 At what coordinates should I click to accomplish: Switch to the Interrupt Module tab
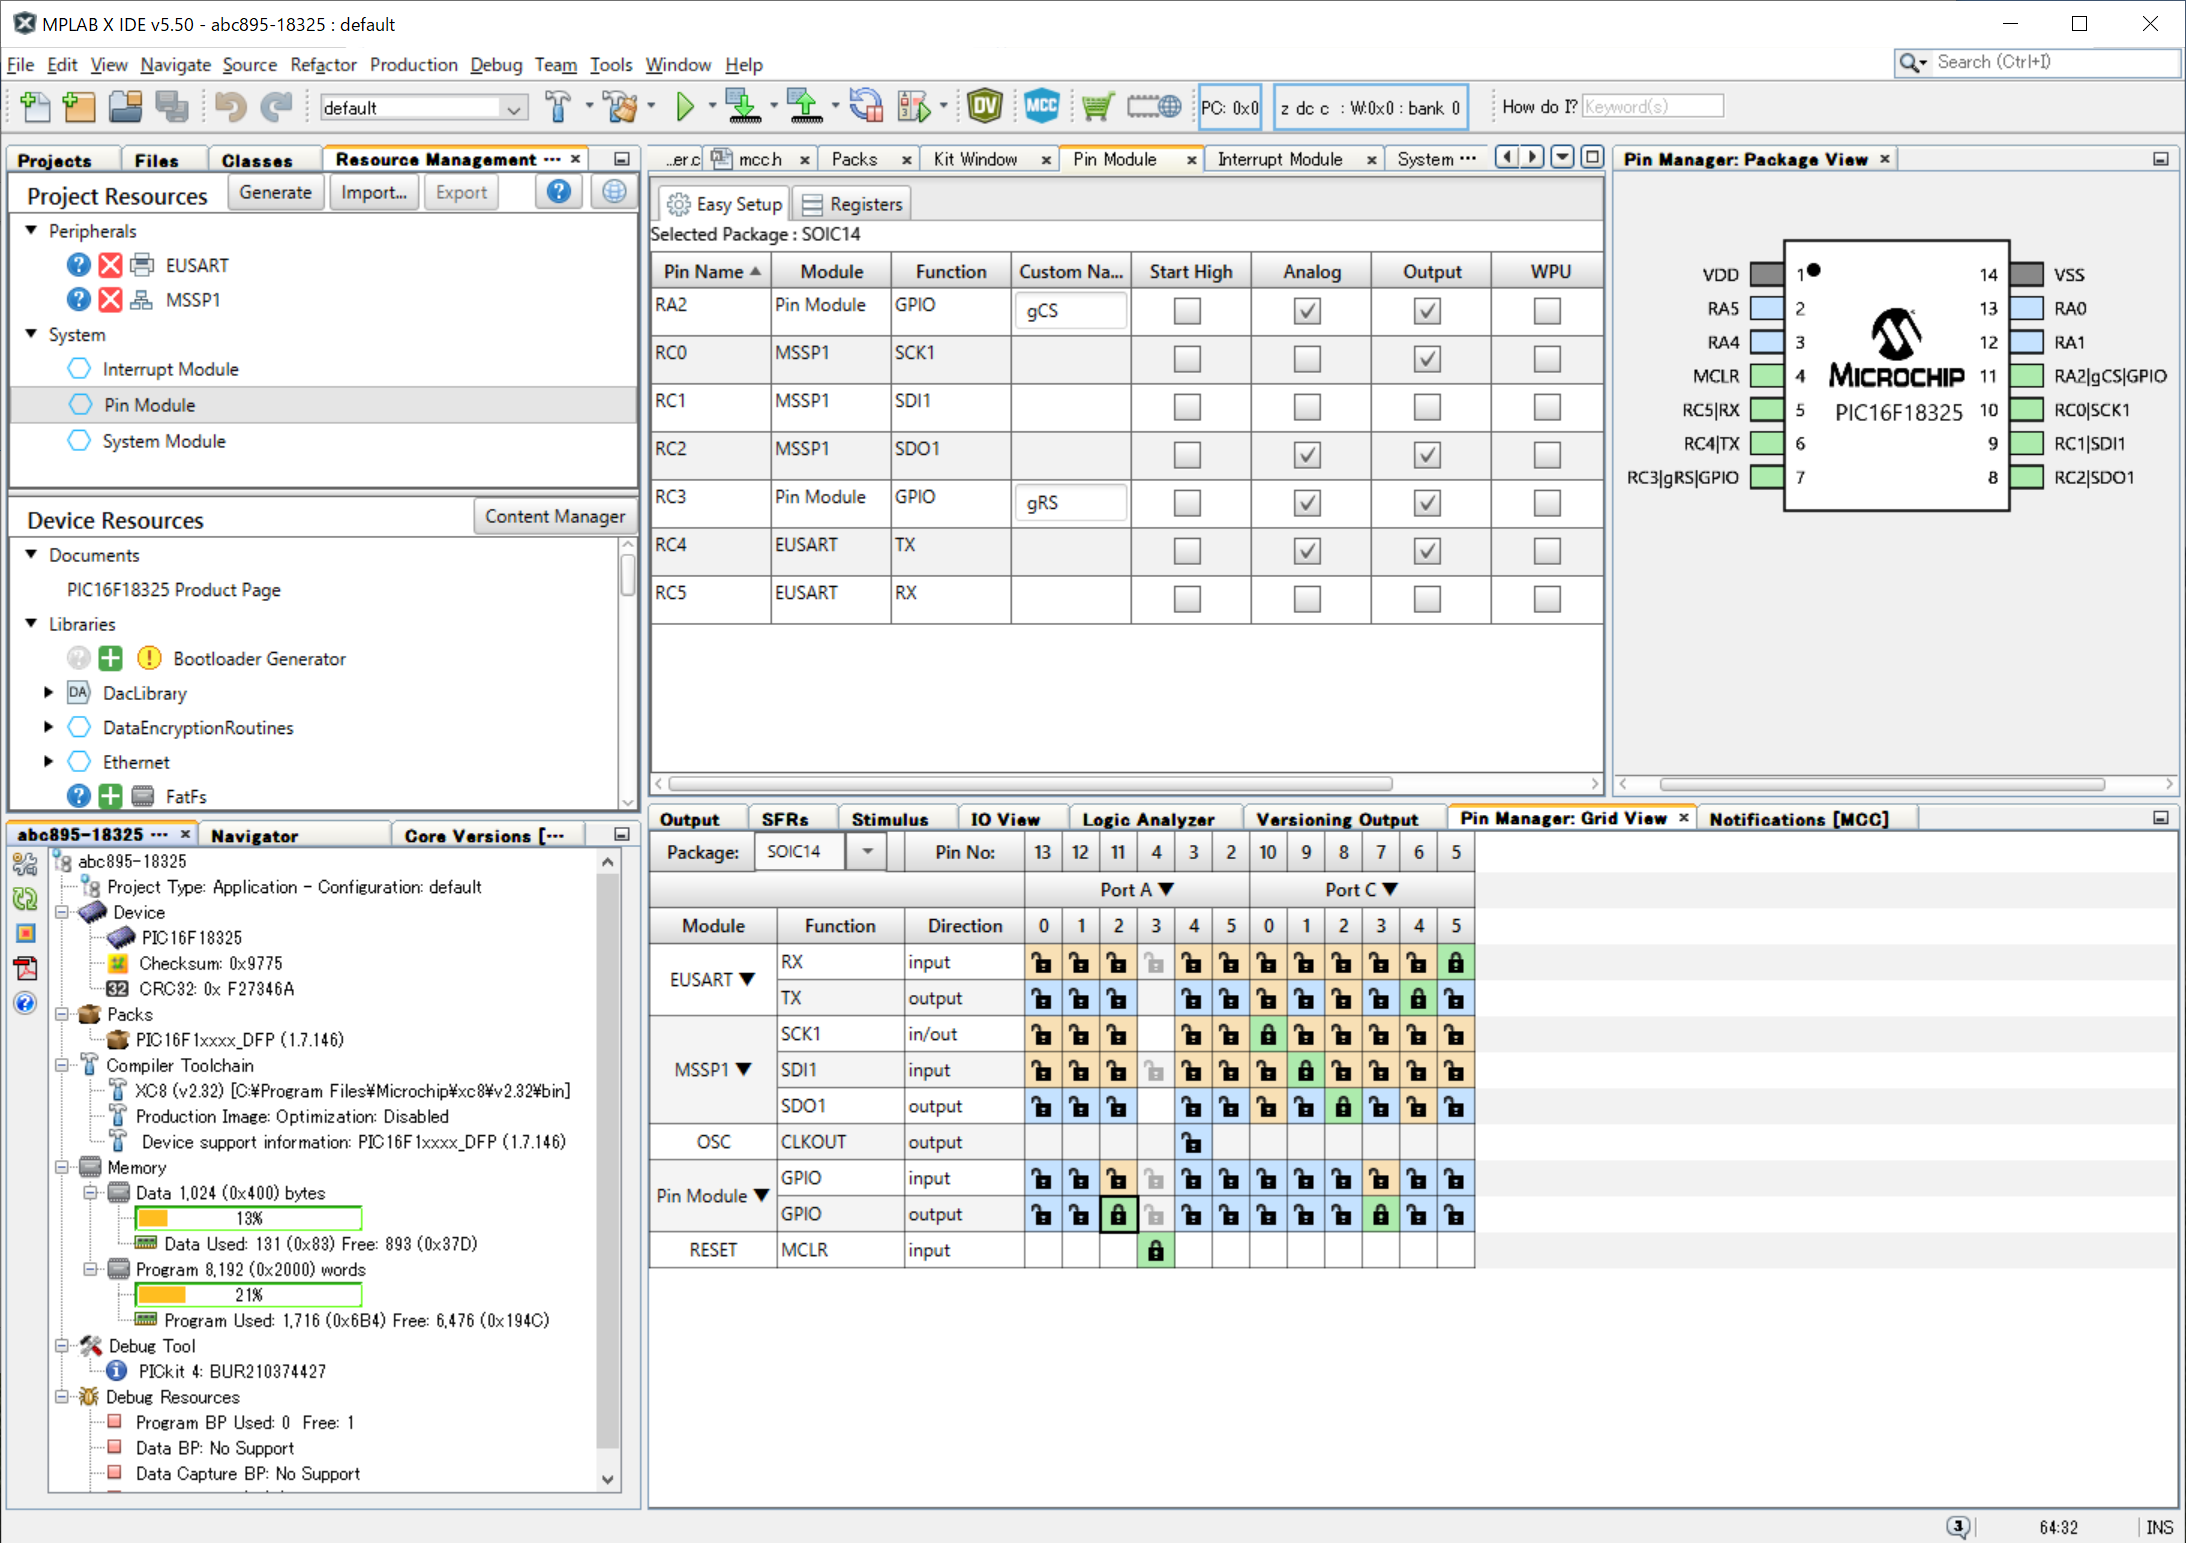[1279, 159]
